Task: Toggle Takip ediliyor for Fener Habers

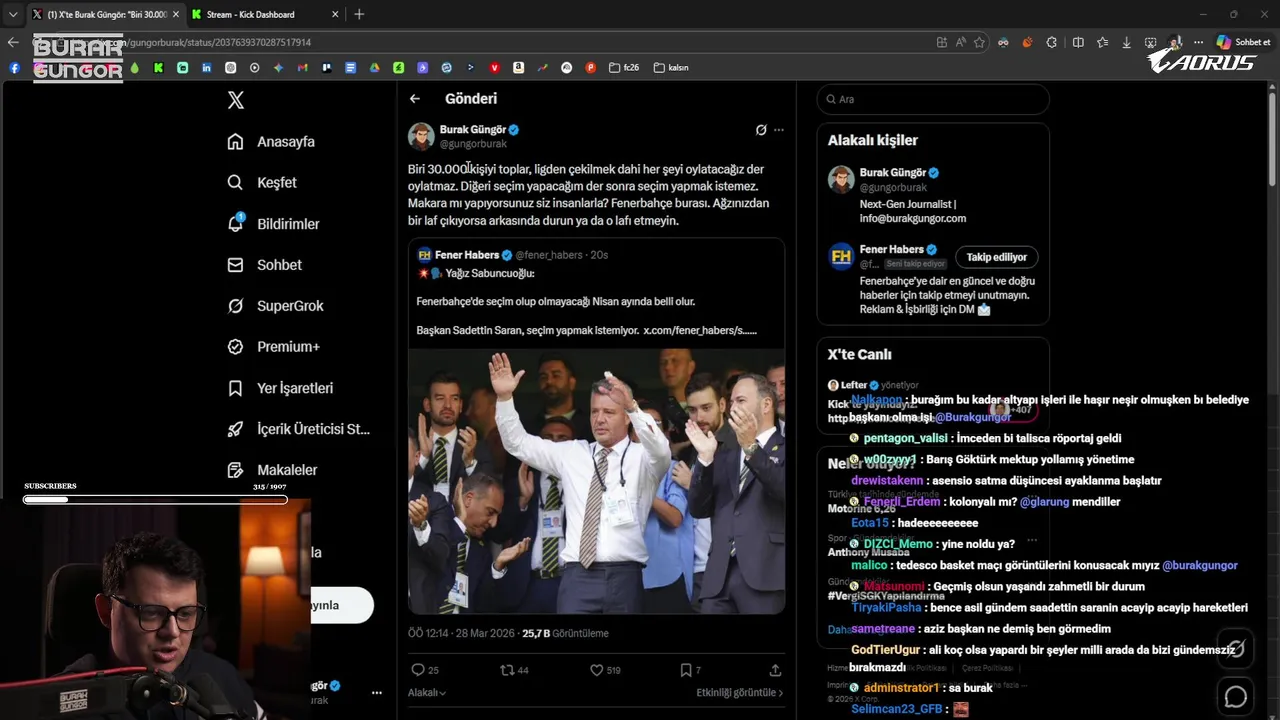Action: (x=997, y=257)
